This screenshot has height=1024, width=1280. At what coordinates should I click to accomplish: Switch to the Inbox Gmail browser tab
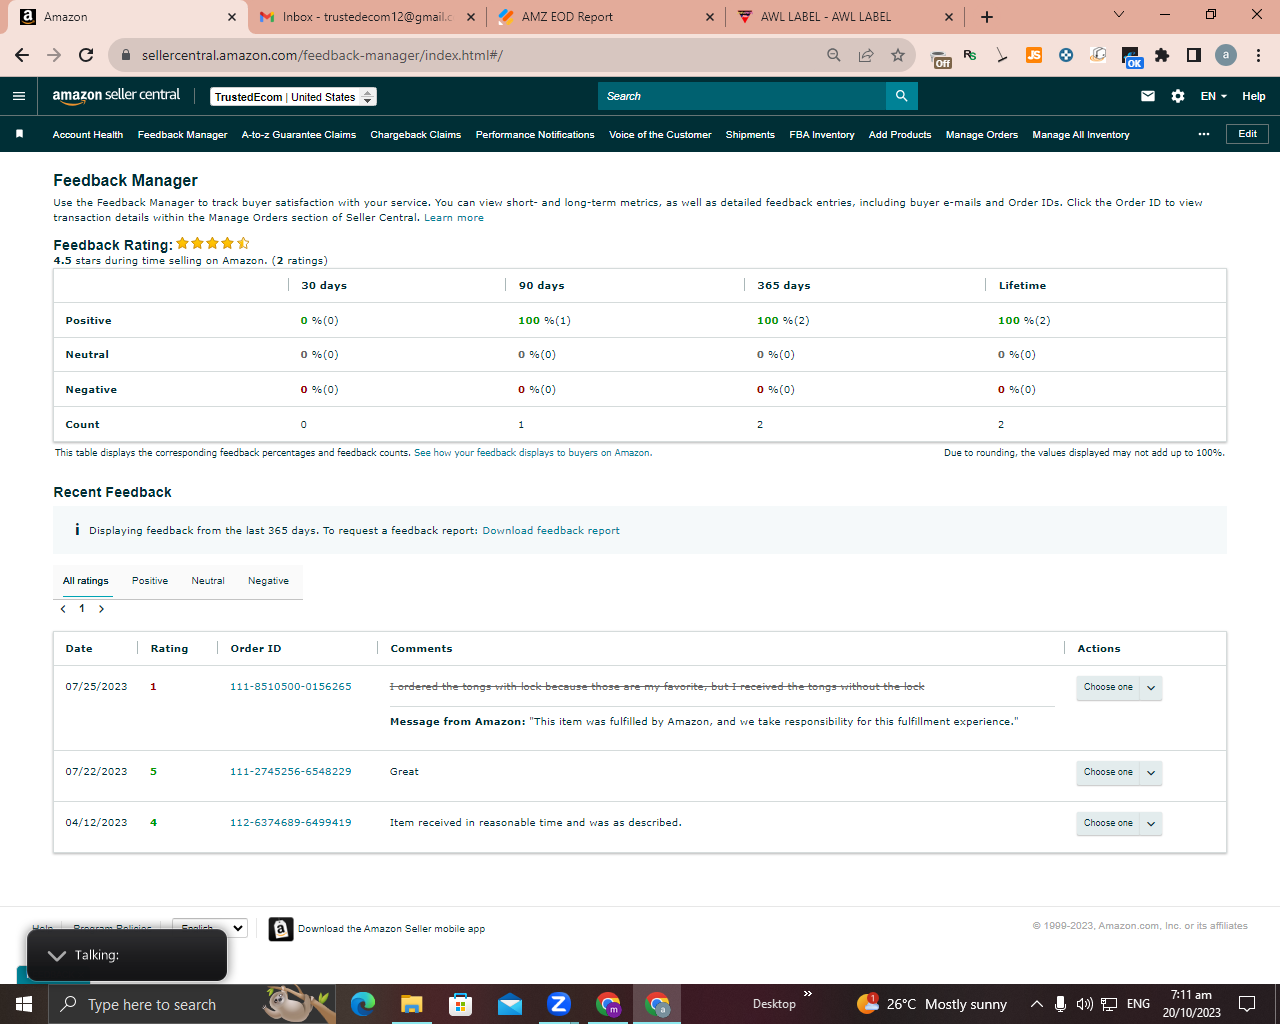tap(367, 17)
